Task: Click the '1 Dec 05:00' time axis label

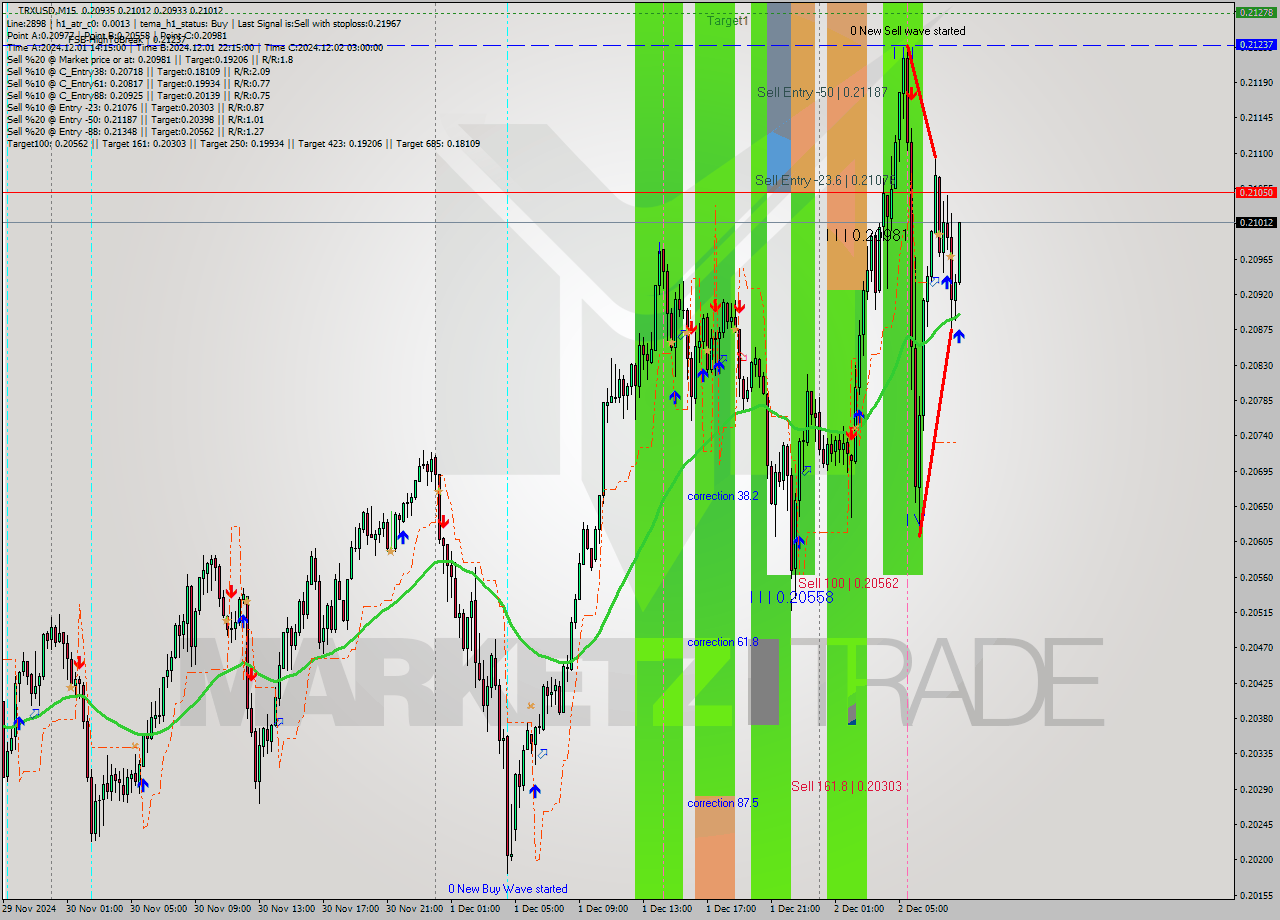Action: pyautogui.click(x=540, y=909)
